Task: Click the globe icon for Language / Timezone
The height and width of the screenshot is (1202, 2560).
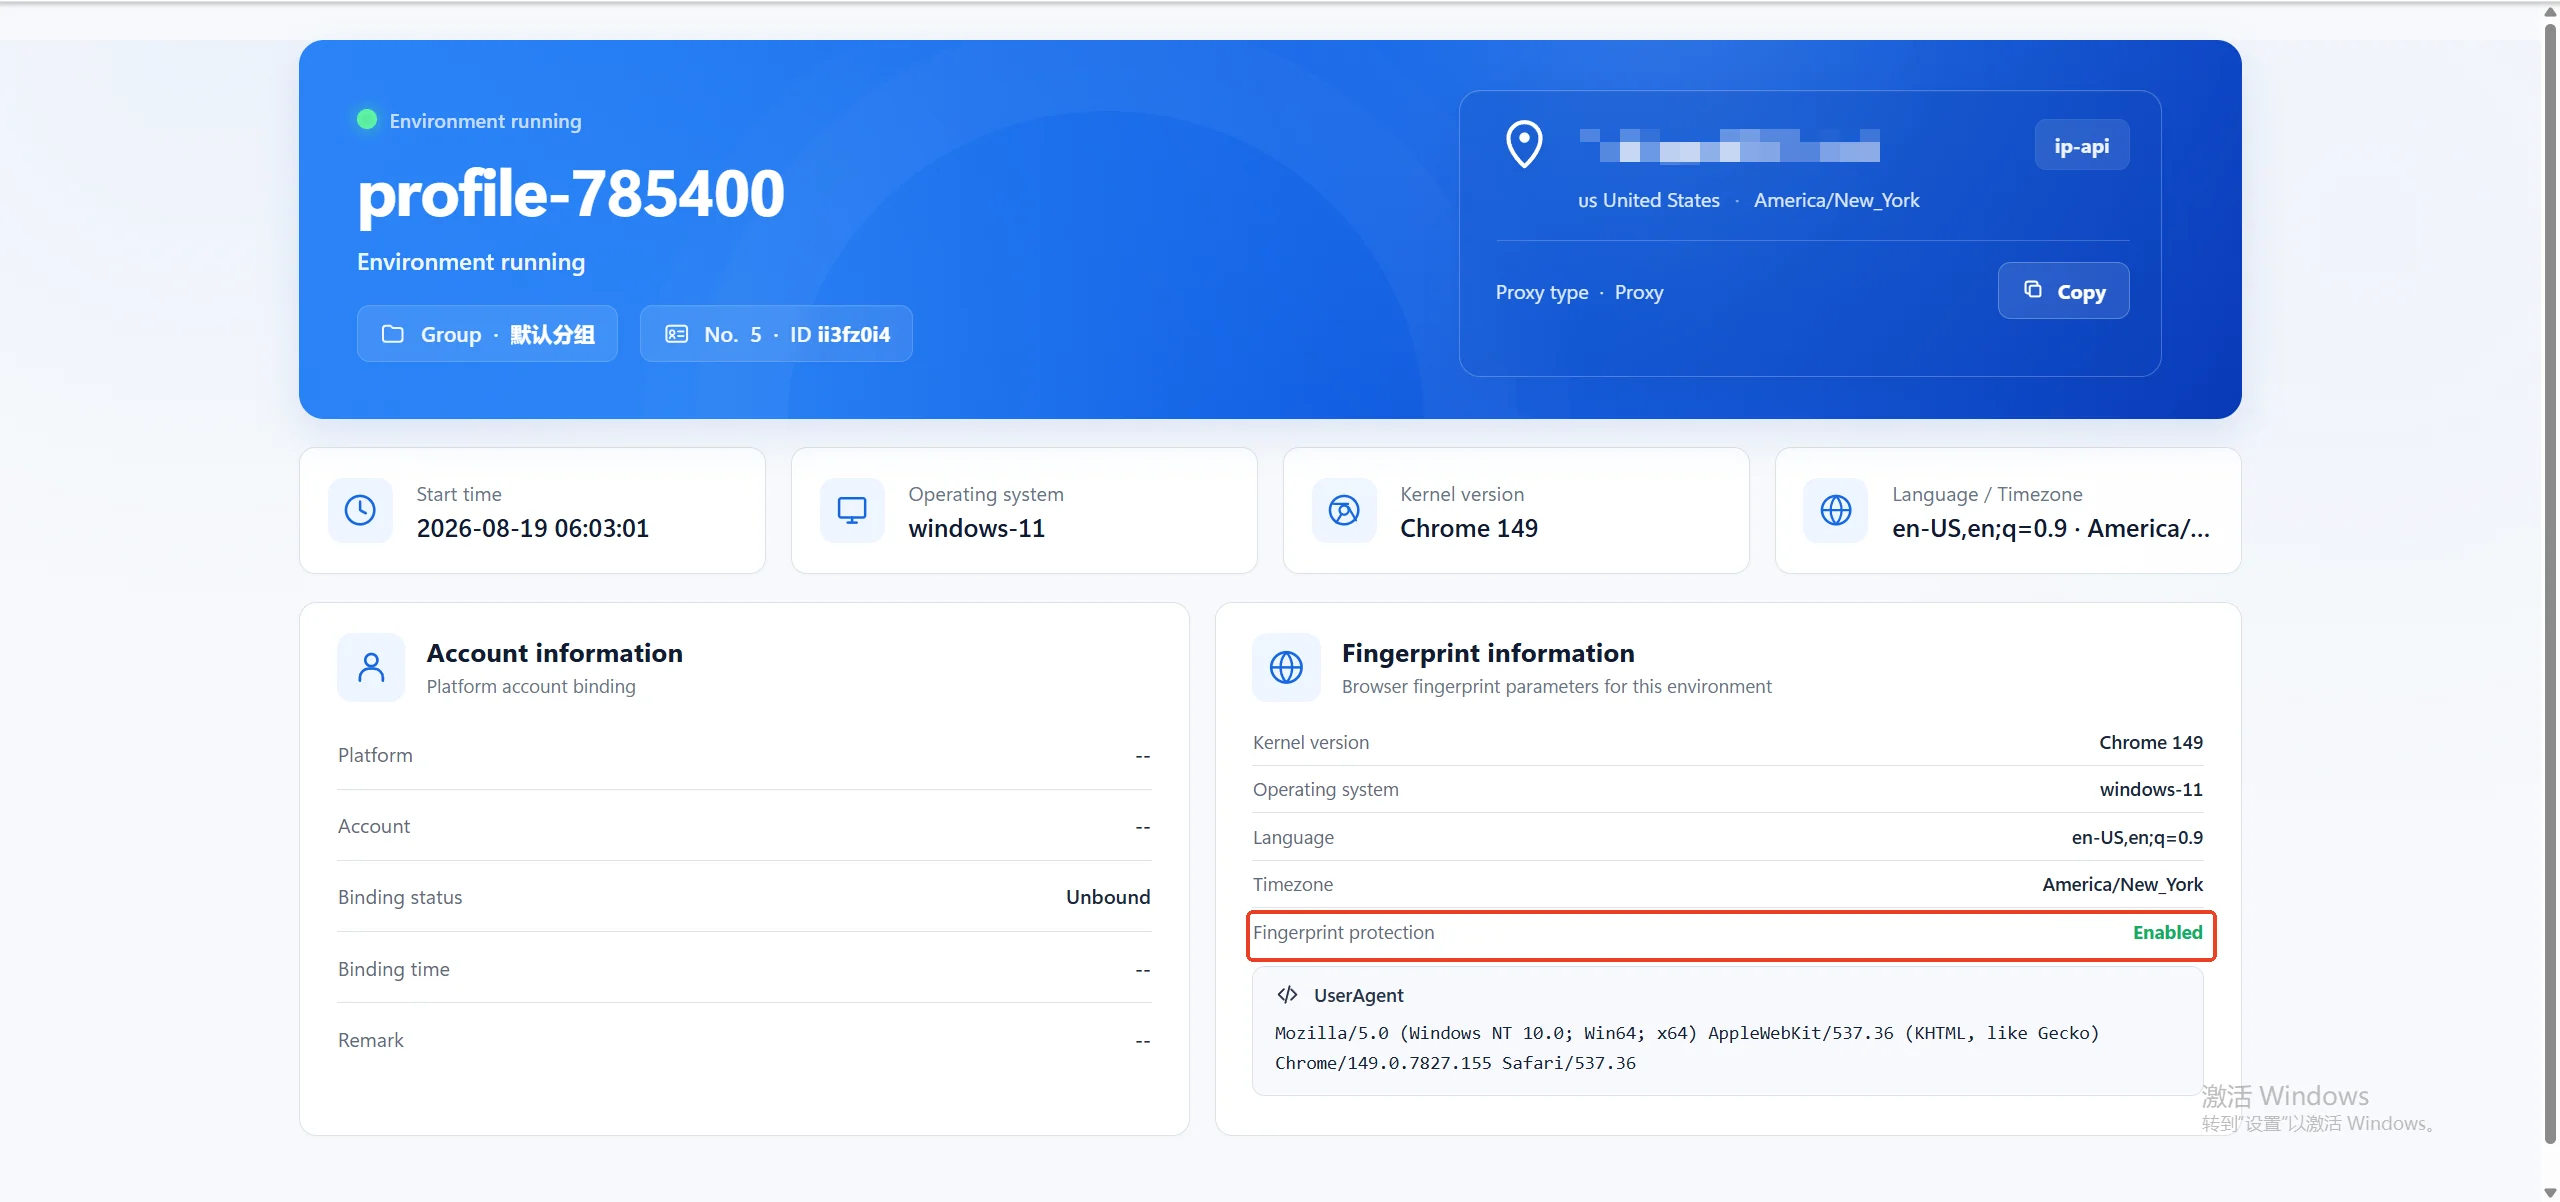Action: coord(1836,510)
